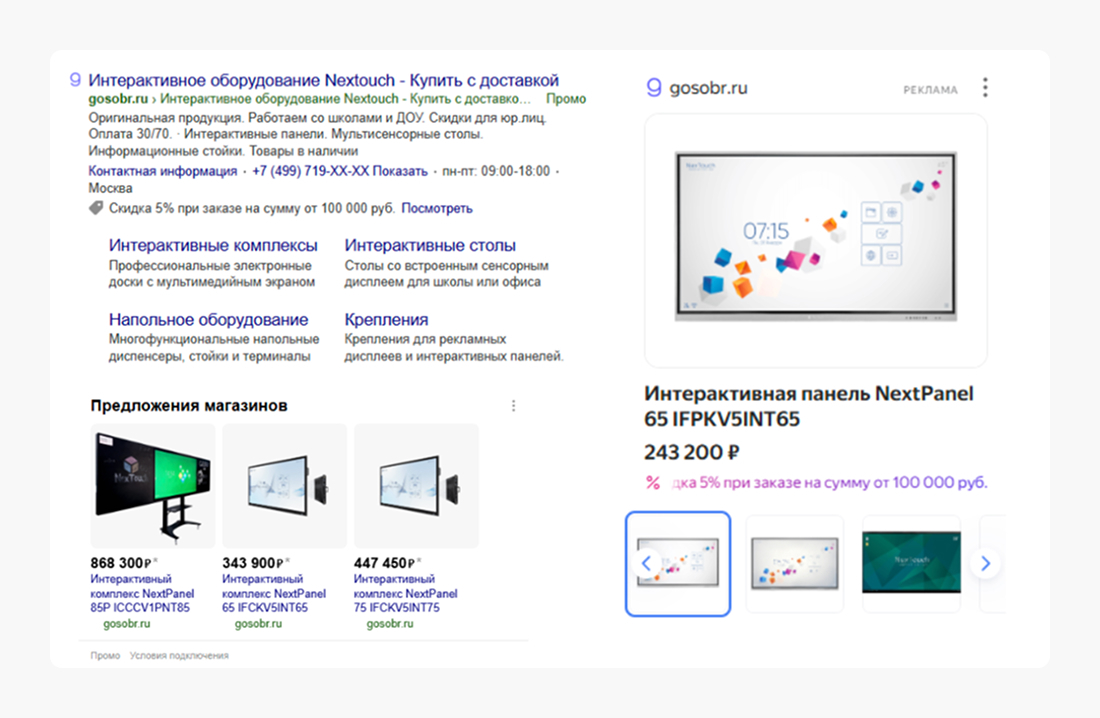Click gosobr.ru under the 447 450 ₽ offer
The width and height of the screenshot is (1100, 718).
[x=390, y=623]
